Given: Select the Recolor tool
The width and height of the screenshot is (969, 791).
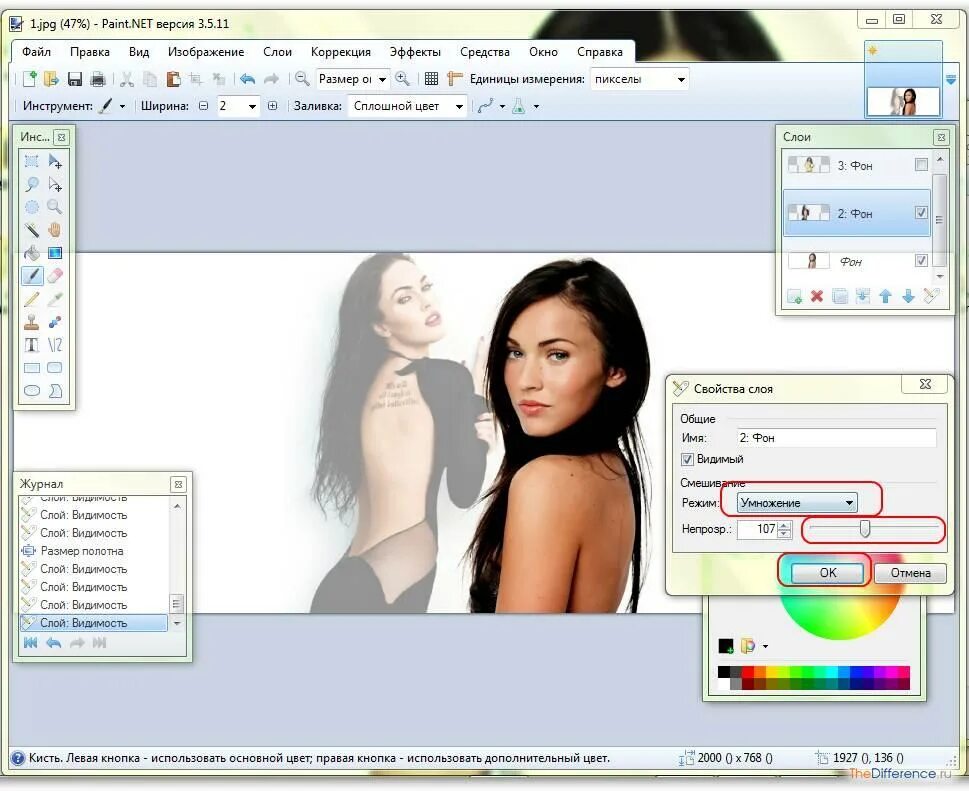Looking at the screenshot, I should pos(55,322).
